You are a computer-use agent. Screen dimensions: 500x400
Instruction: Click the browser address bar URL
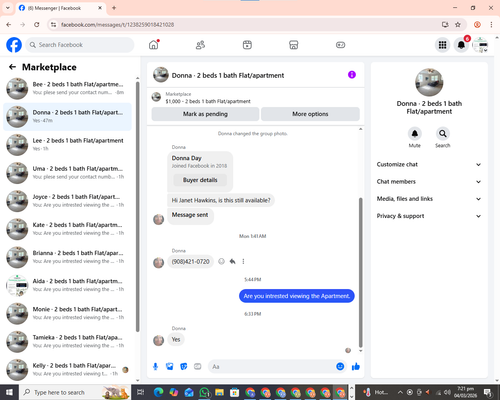pos(117,25)
